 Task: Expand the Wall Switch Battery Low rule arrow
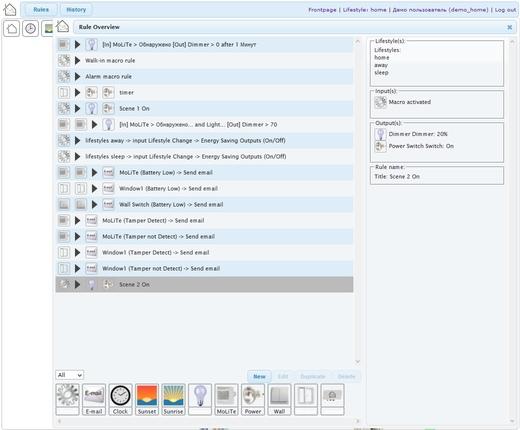pos(94,204)
